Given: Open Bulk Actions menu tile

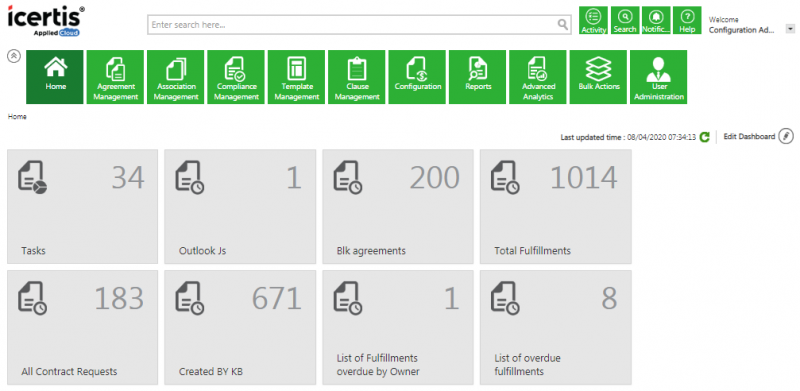Looking at the screenshot, I should click(x=598, y=77).
